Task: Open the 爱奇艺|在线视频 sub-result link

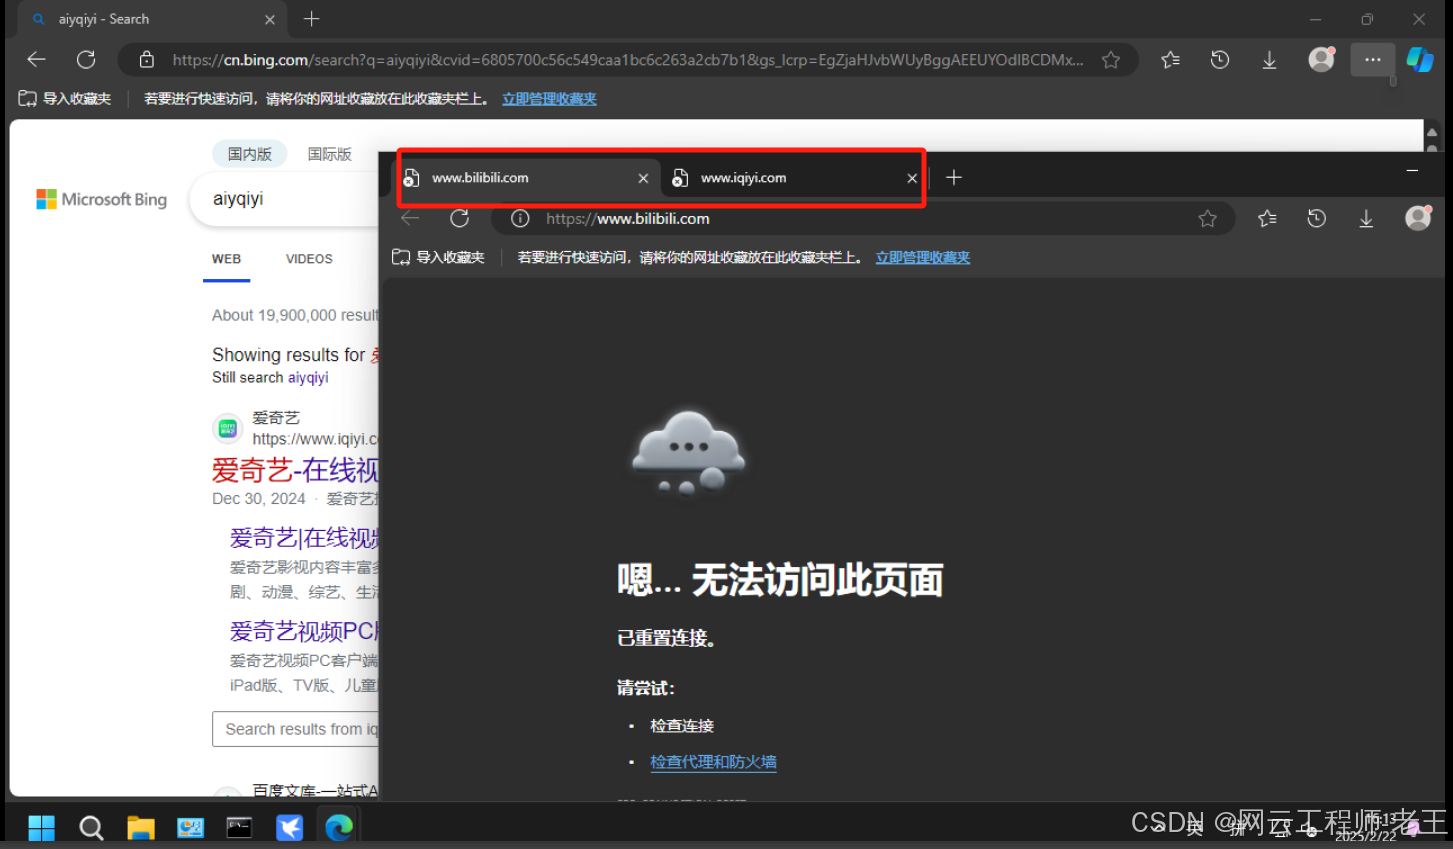Action: pos(304,538)
